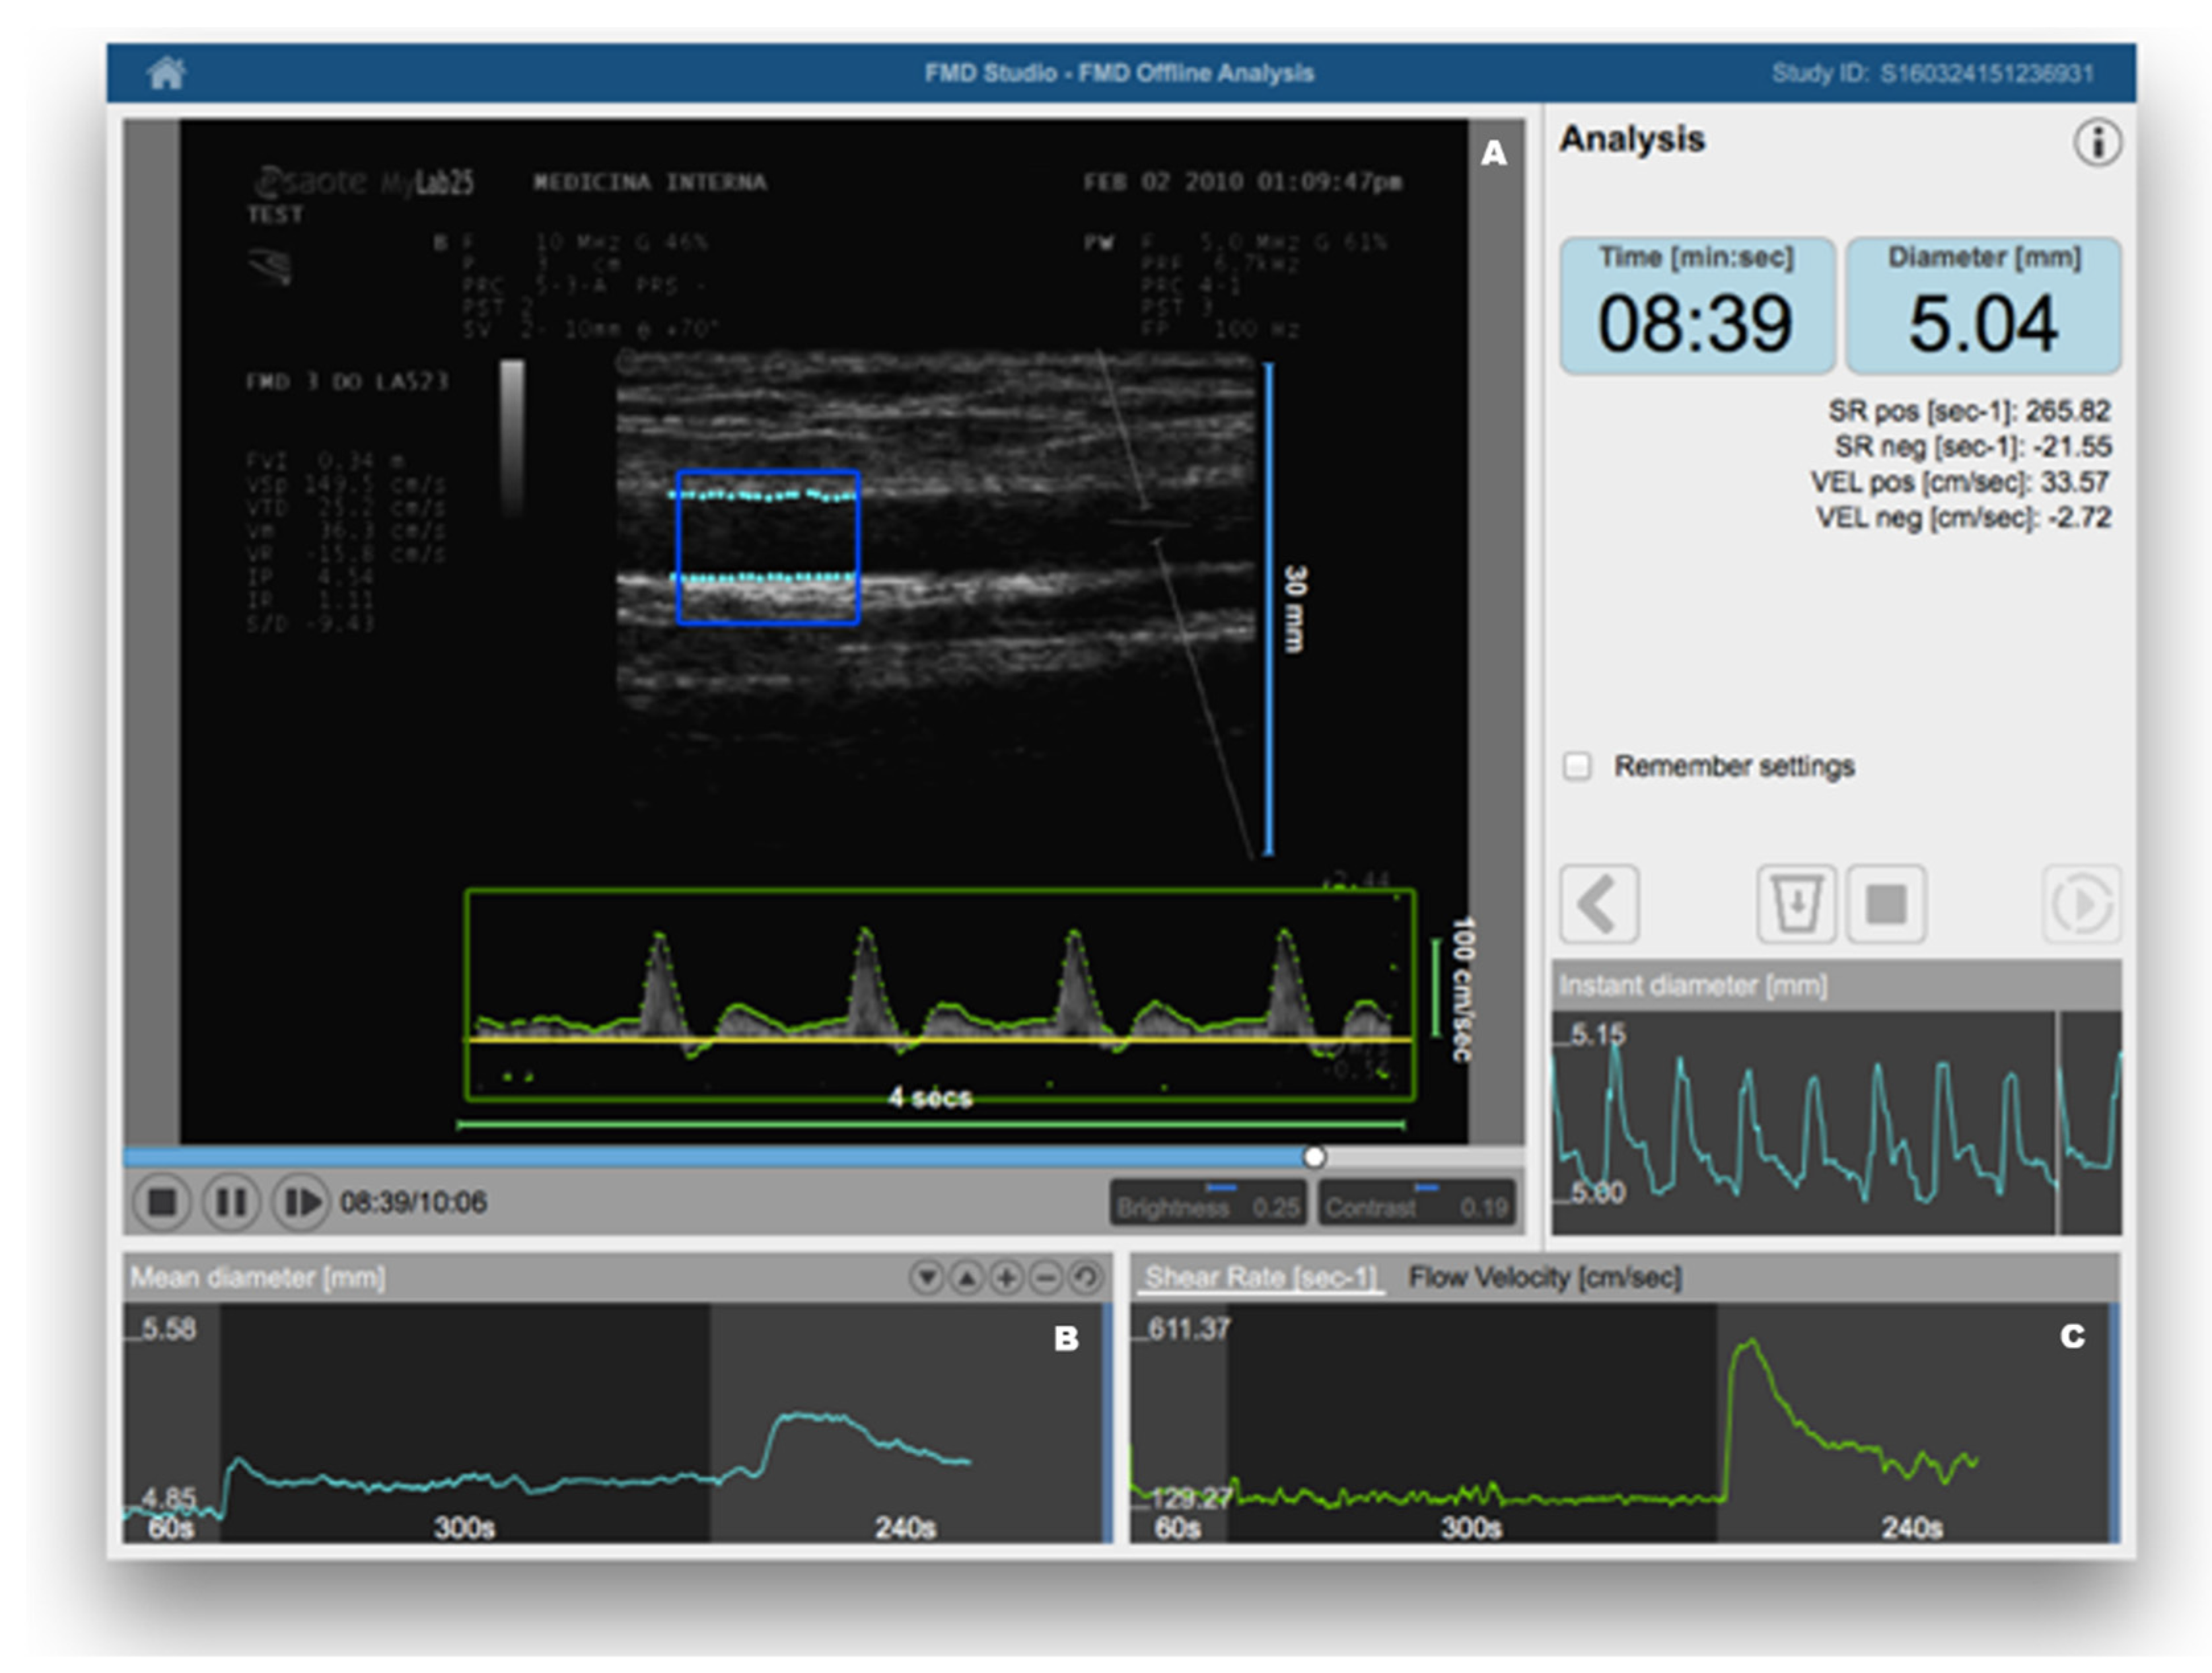This screenshot has width=2212, height=1673.
Task: Switch to the Flow Velocity tab
Action: [1545, 1277]
